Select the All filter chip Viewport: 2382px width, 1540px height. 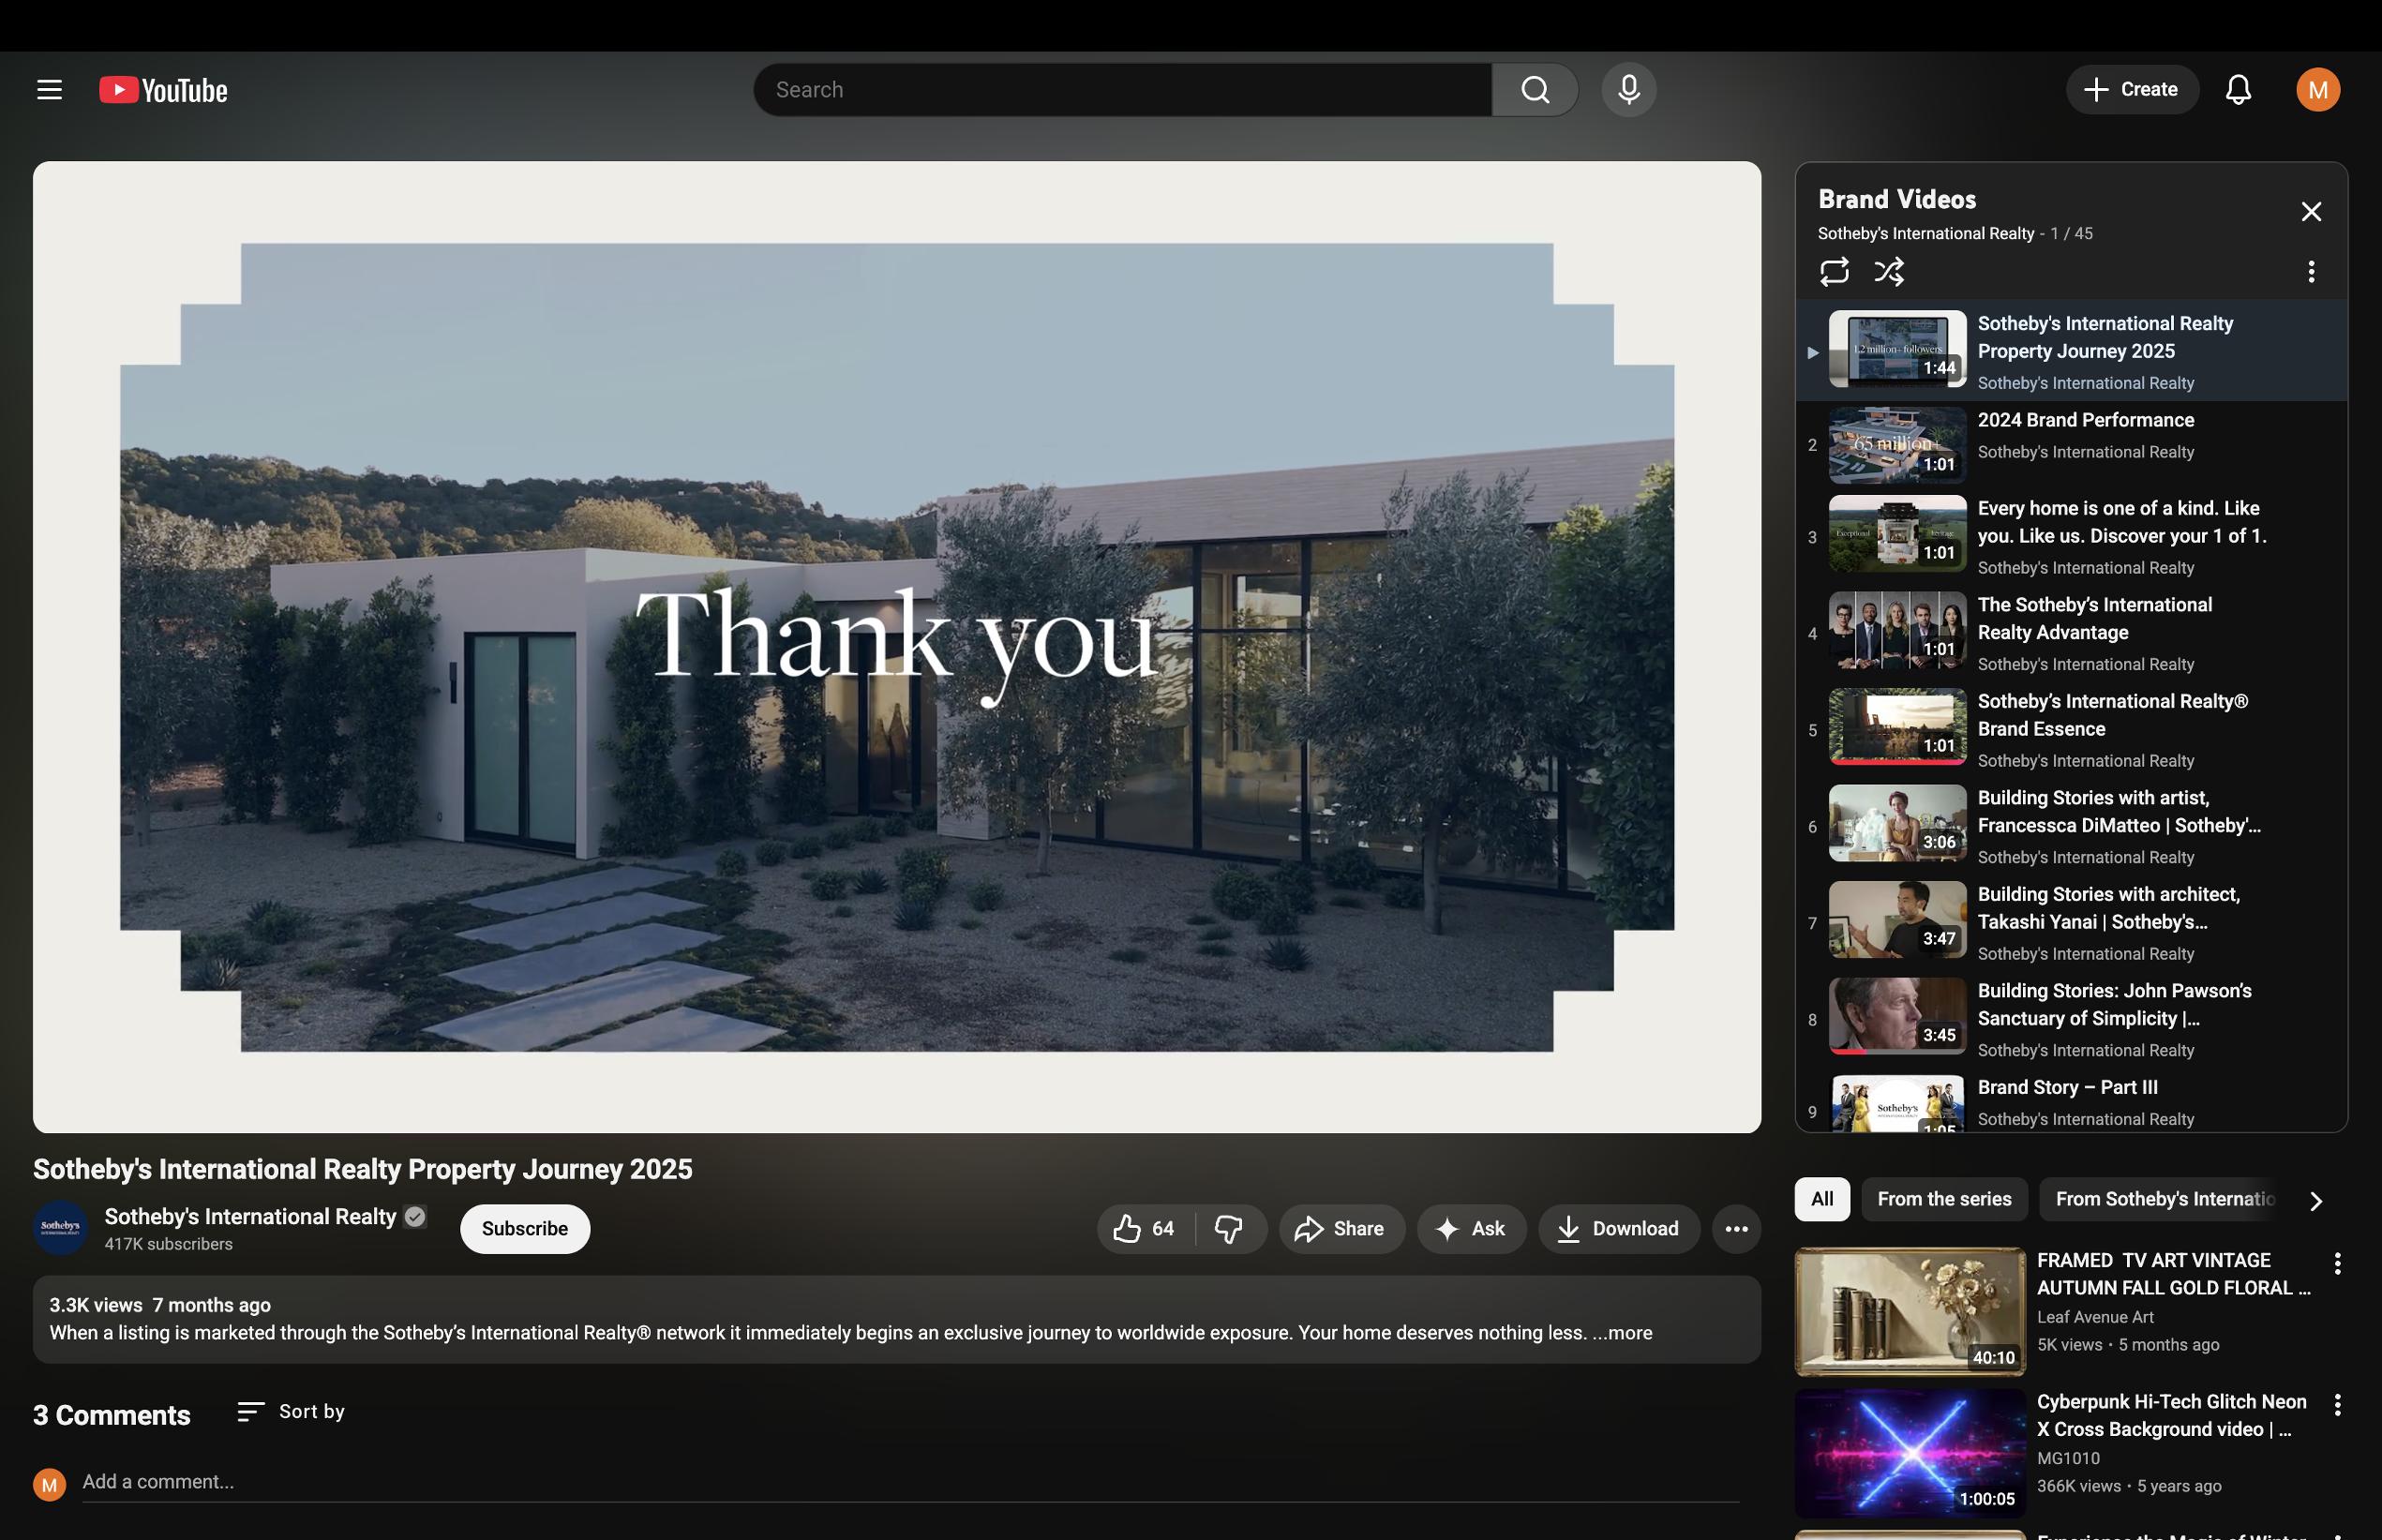(1821, 1199)
